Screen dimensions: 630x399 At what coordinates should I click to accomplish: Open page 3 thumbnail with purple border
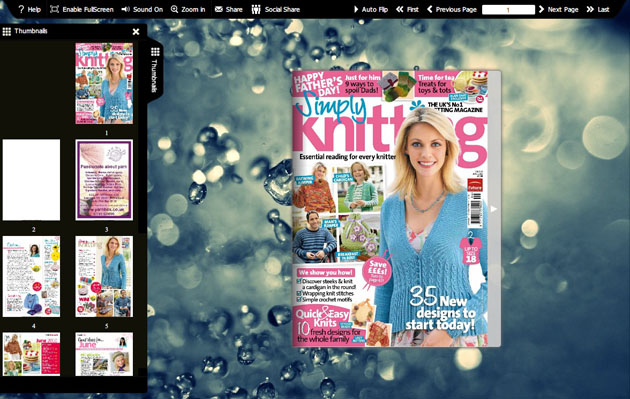click(x=104, y=180)
